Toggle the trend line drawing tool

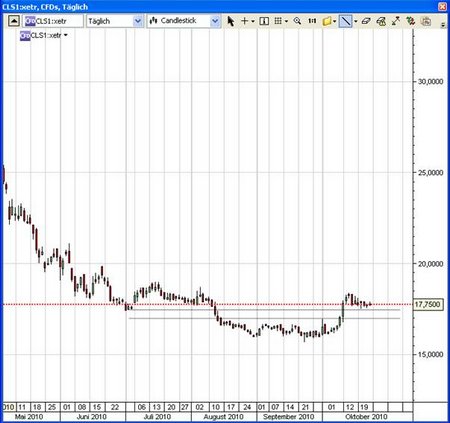(346, 21)
